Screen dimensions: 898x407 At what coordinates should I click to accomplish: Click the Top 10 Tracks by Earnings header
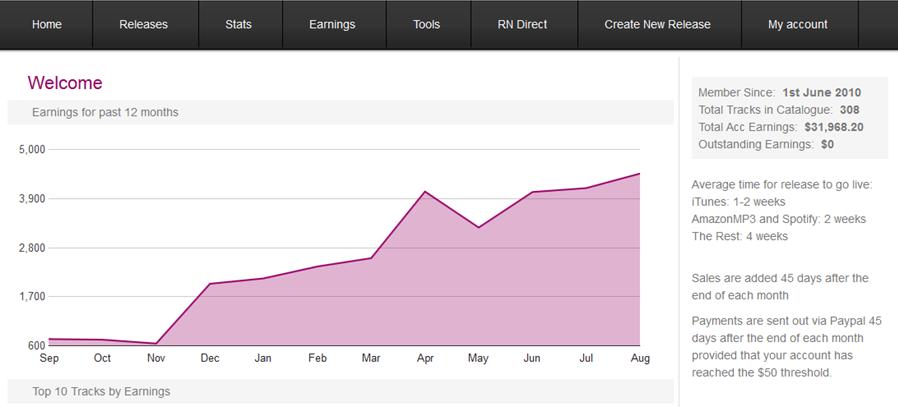[101, 391]
